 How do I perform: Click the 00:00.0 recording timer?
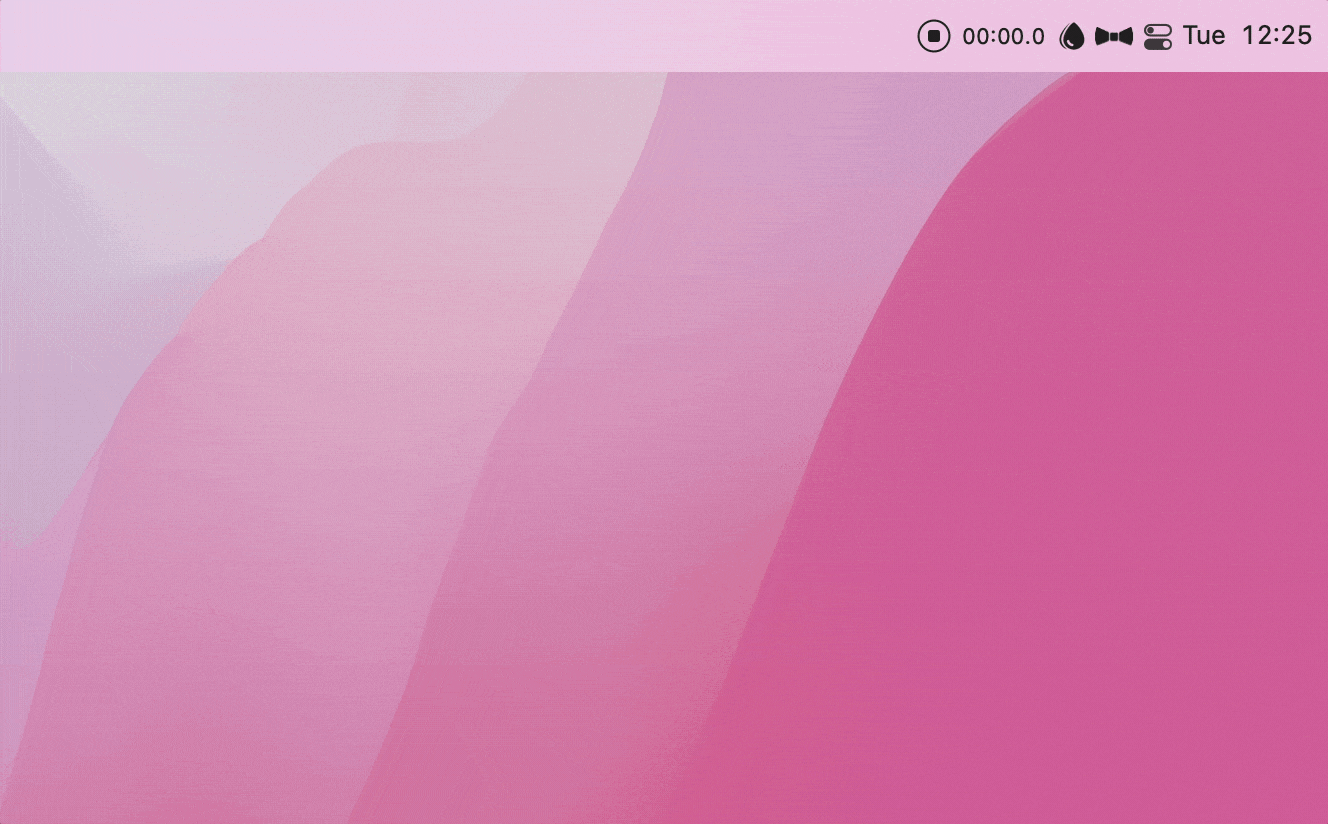(1003, 37)
